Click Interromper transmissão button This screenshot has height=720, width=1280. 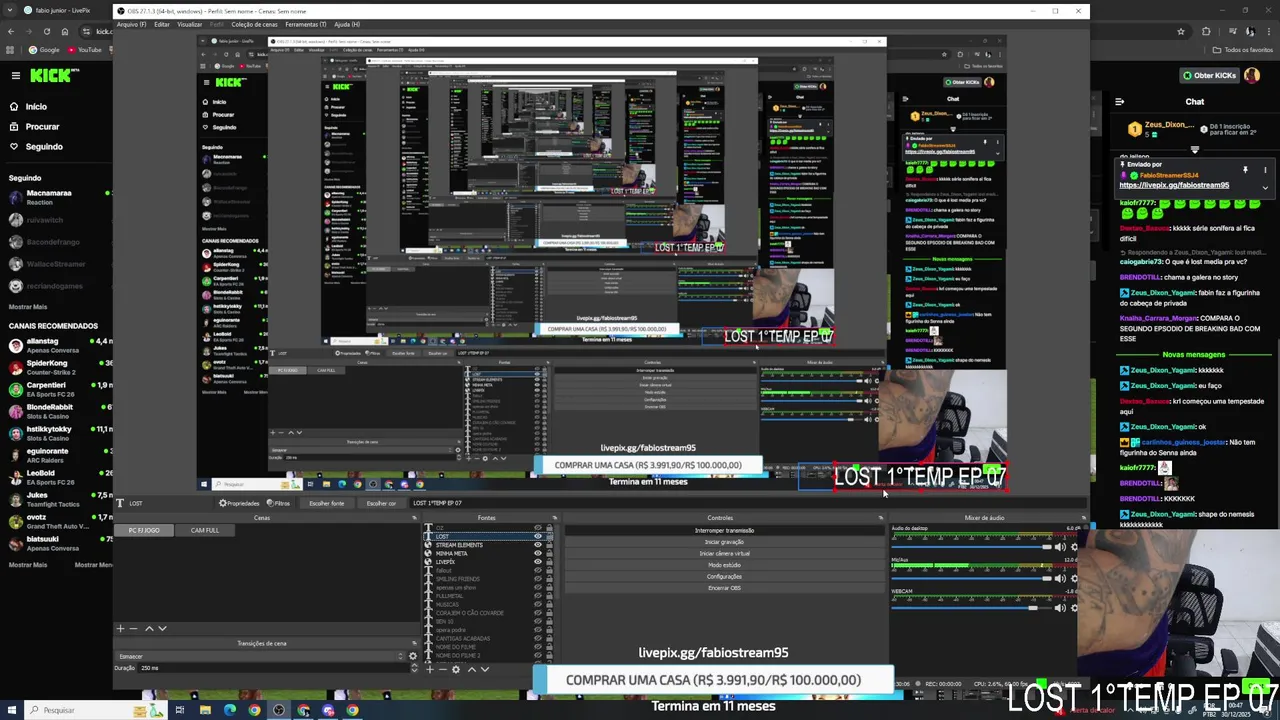pyautogui.click(x=724, y=530)
